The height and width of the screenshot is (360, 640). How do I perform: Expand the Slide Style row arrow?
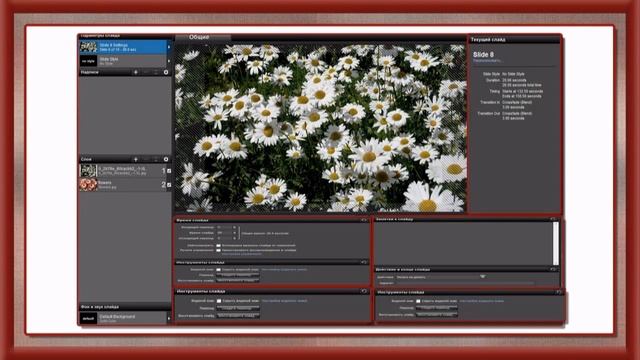(x=169, y=61)
